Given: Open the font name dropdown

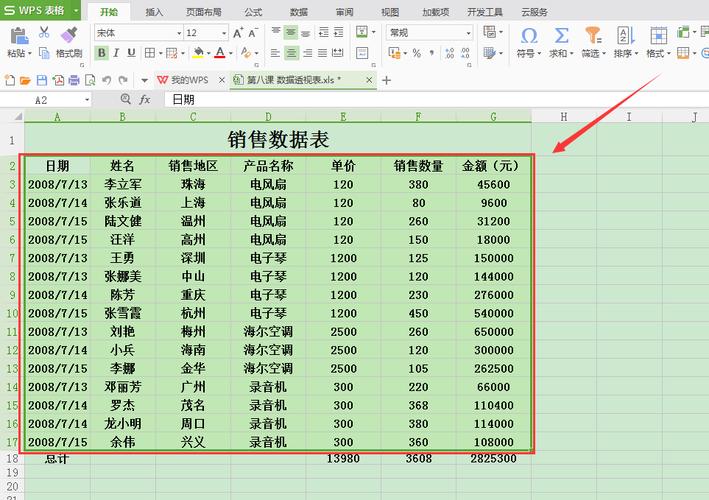Looking at the screenshot, I should coord(179,33).
